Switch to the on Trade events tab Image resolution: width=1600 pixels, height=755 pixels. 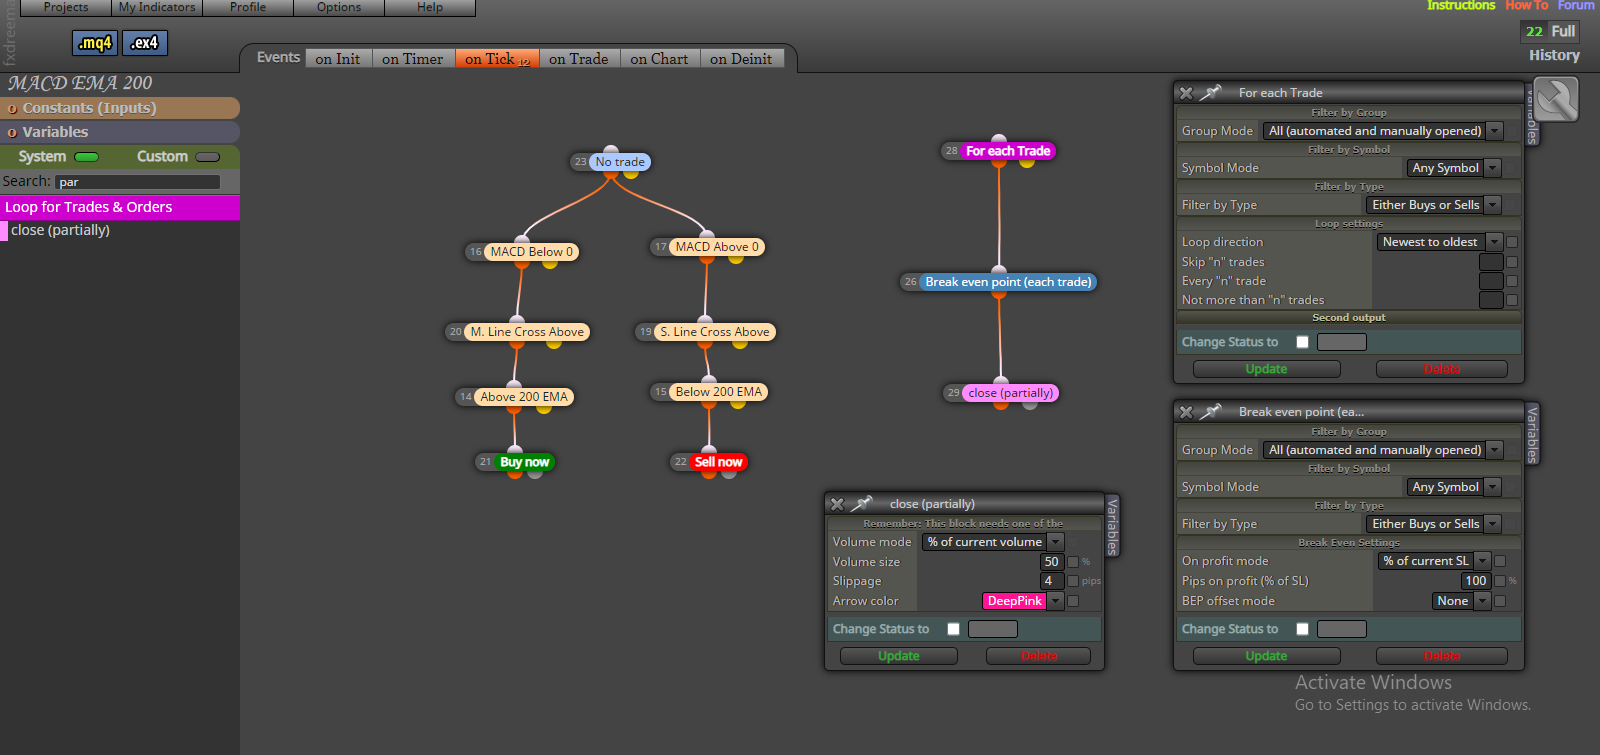(x=578, y=59)
